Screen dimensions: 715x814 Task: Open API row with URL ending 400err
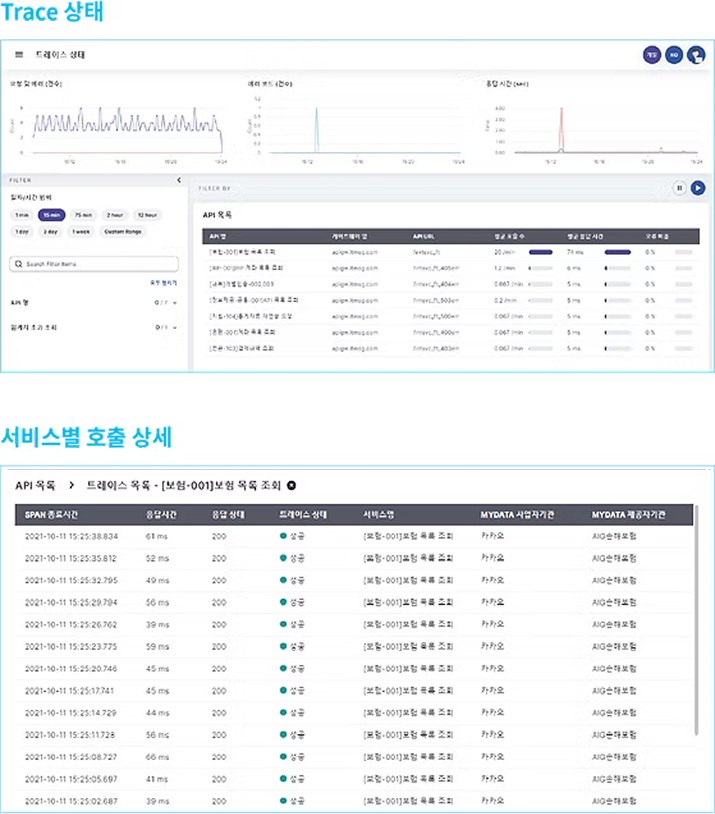click(451, 333)
